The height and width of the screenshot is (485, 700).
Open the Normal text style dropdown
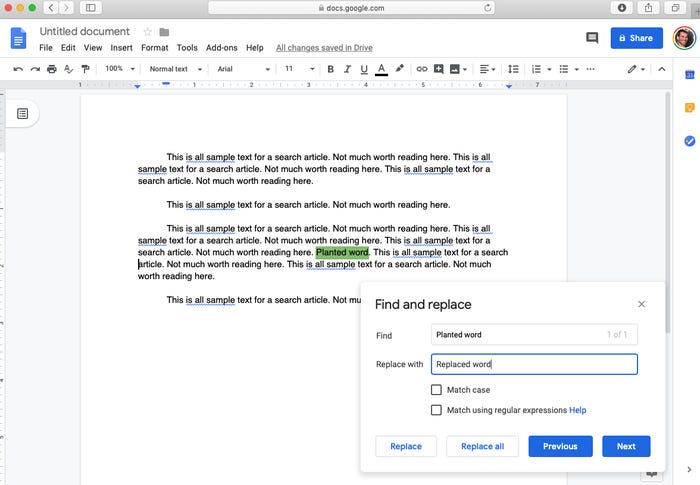point(175,69)
